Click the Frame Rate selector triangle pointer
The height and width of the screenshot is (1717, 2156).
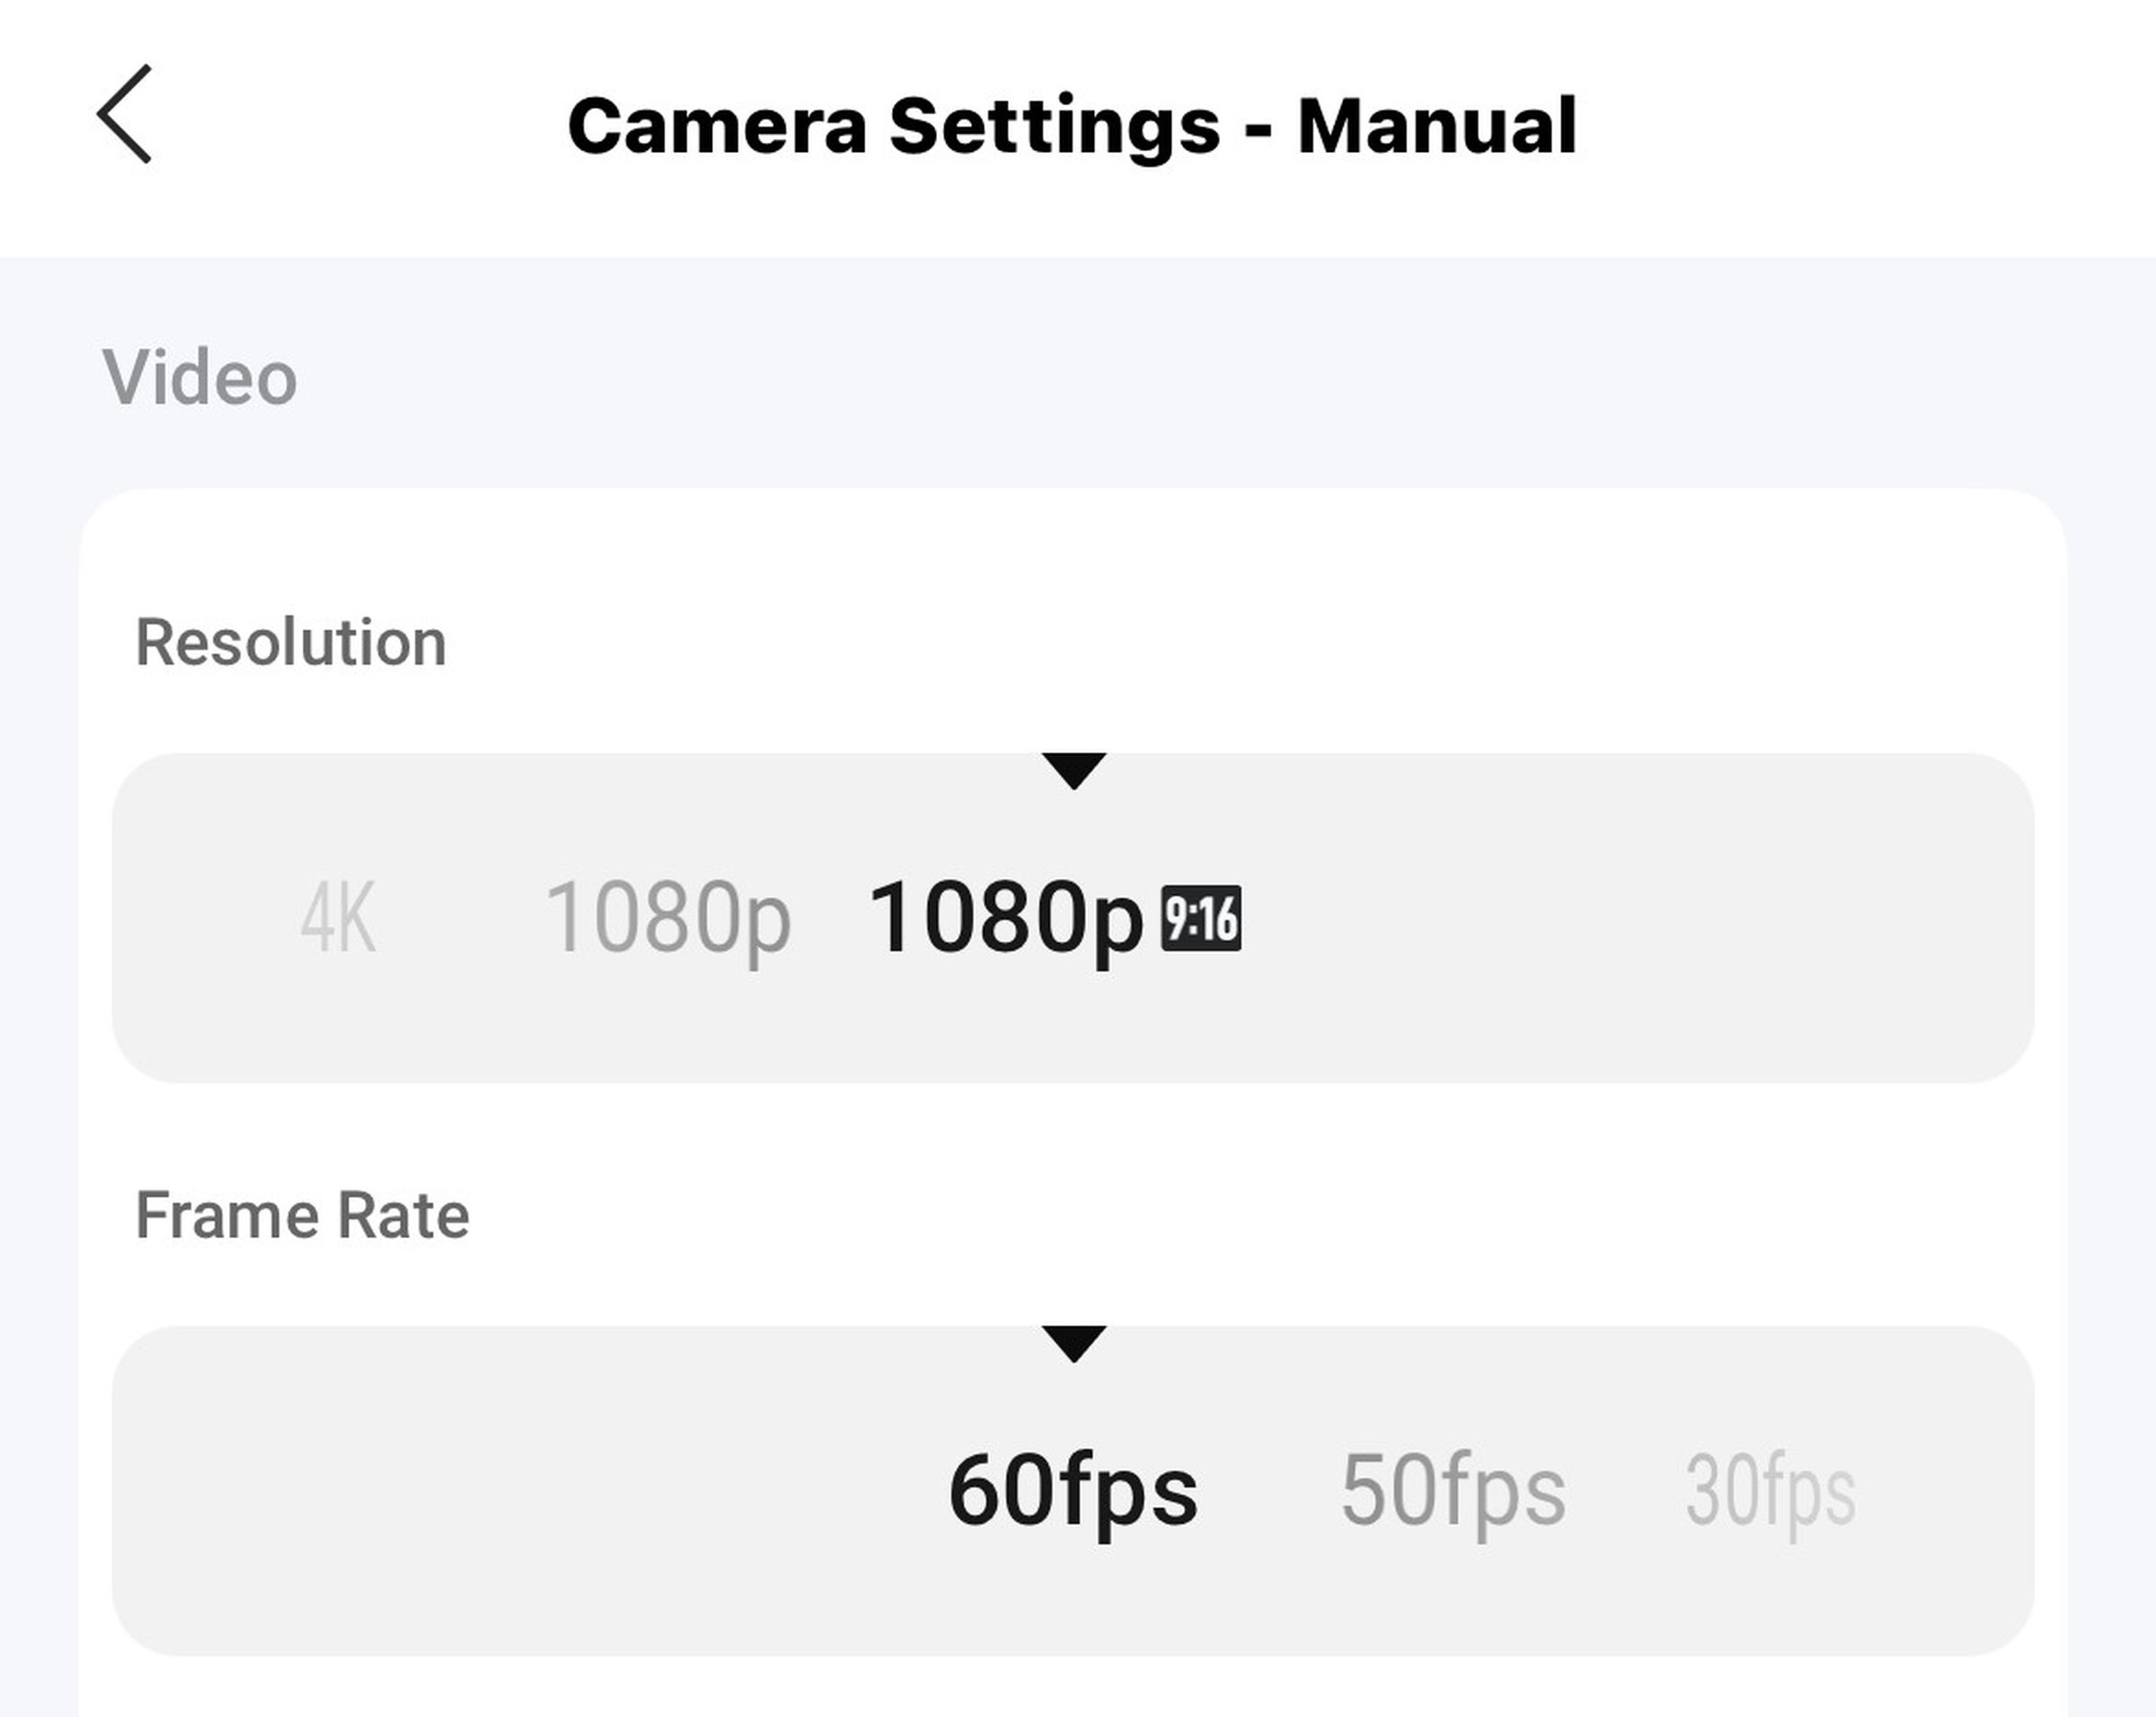(x=1073, y=1343)
